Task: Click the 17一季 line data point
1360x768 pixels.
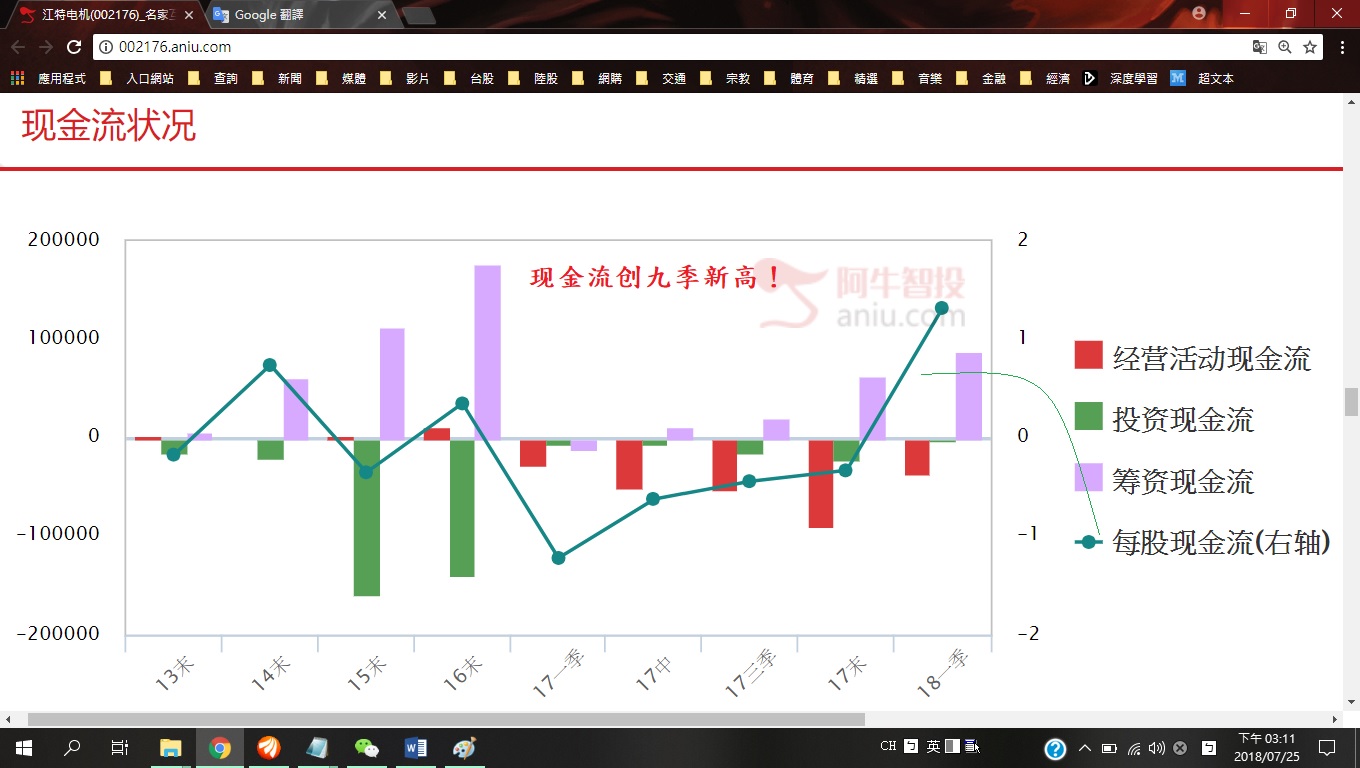Action: (558, 558)
